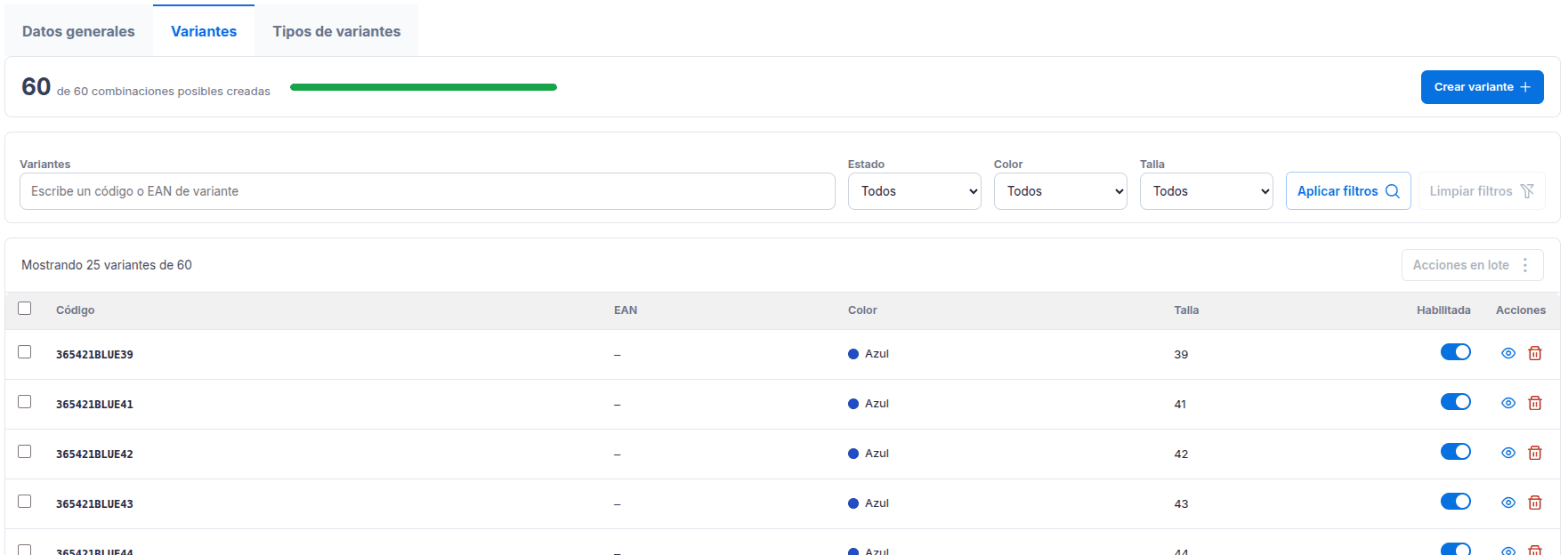Click the Talla column header
1568x555 pixels.
1186,310
